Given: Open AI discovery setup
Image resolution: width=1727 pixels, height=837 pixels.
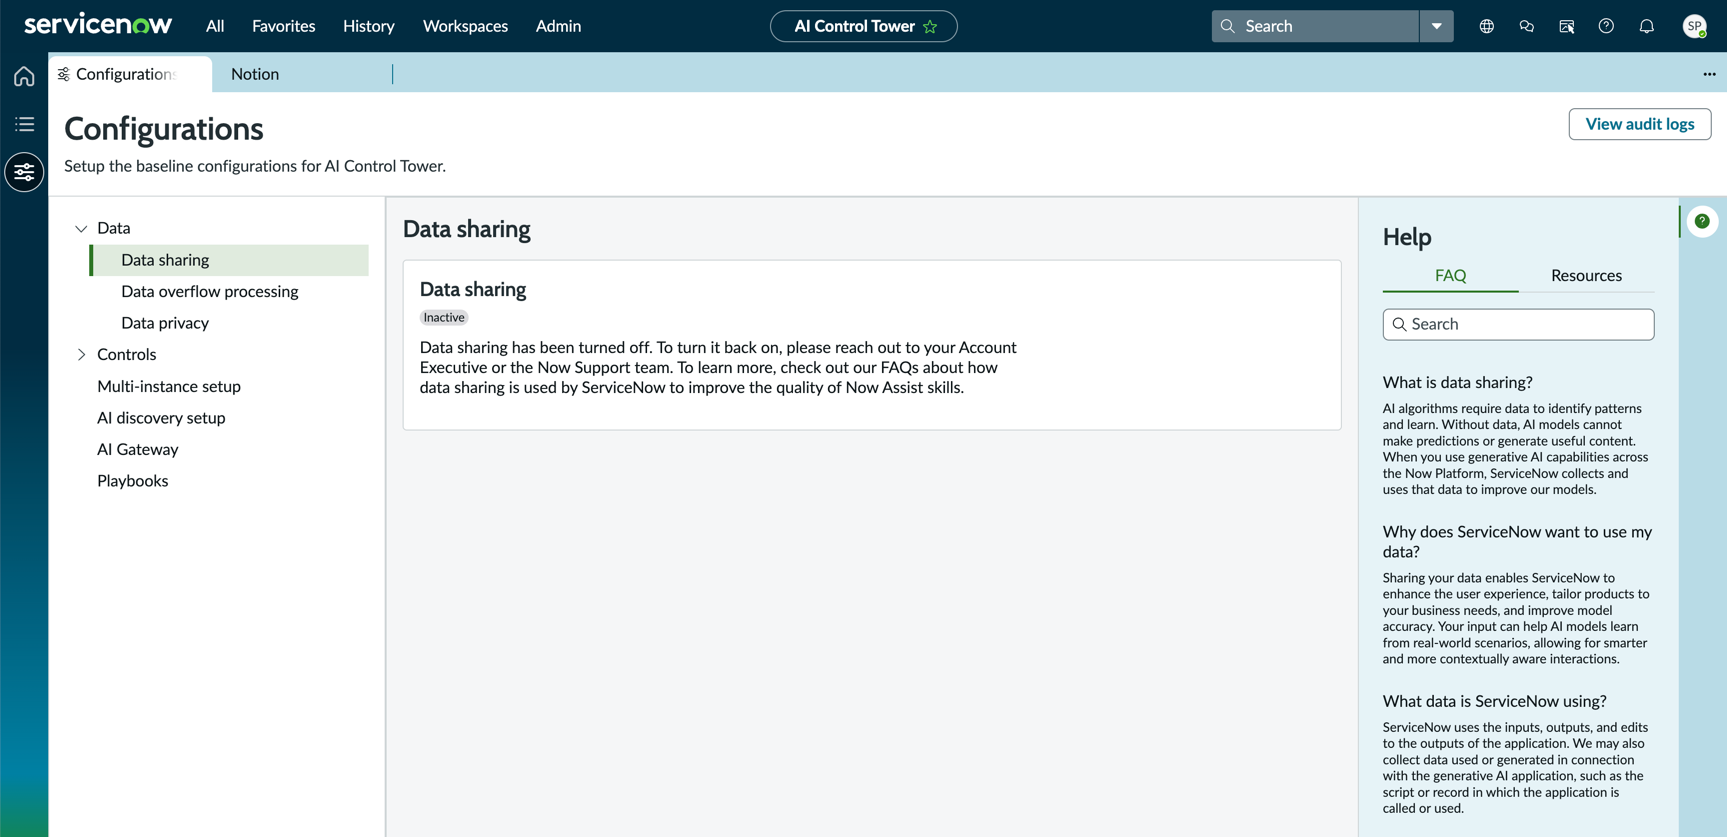Looking at the screenshot, I should 161,418.
